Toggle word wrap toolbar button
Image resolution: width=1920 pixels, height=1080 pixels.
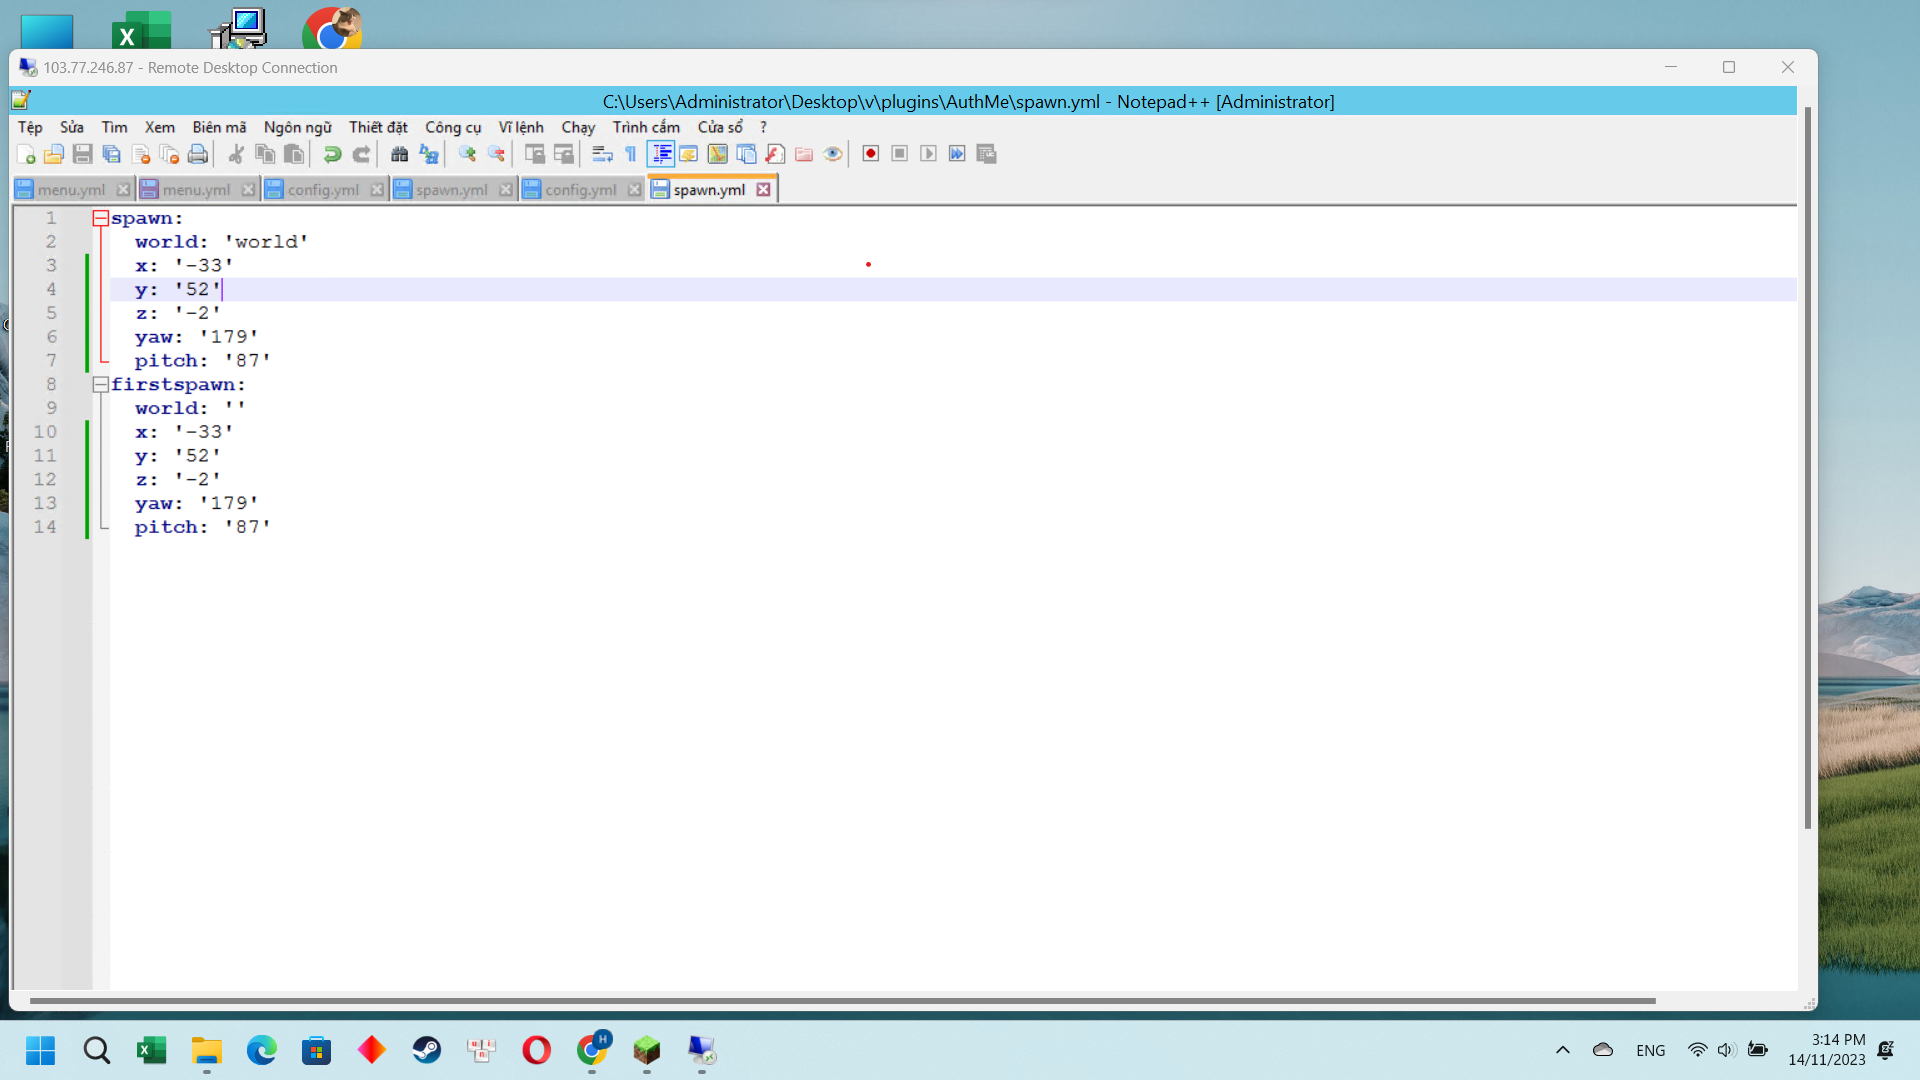pos(602,154)
